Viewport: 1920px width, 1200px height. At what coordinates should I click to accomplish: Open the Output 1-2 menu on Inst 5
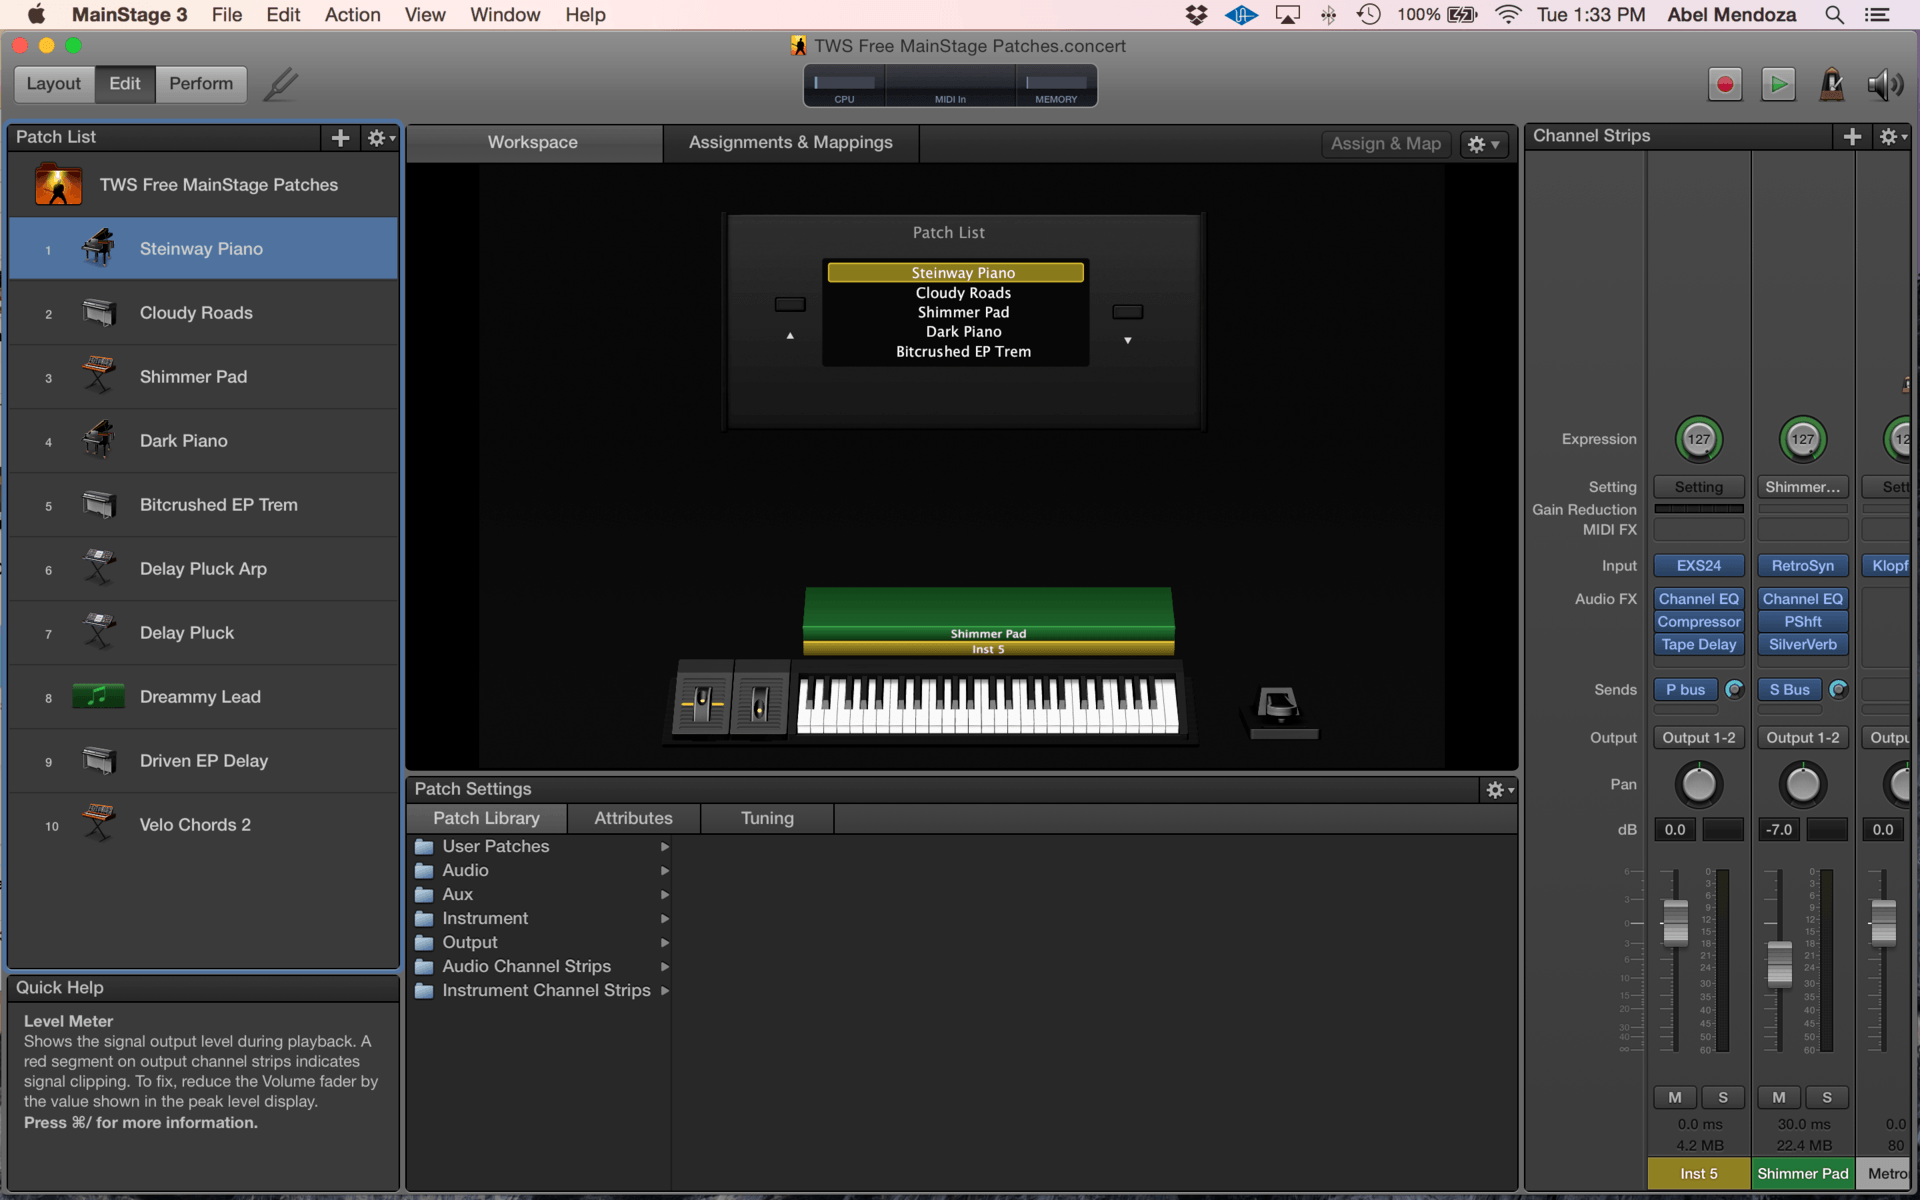1698,737
